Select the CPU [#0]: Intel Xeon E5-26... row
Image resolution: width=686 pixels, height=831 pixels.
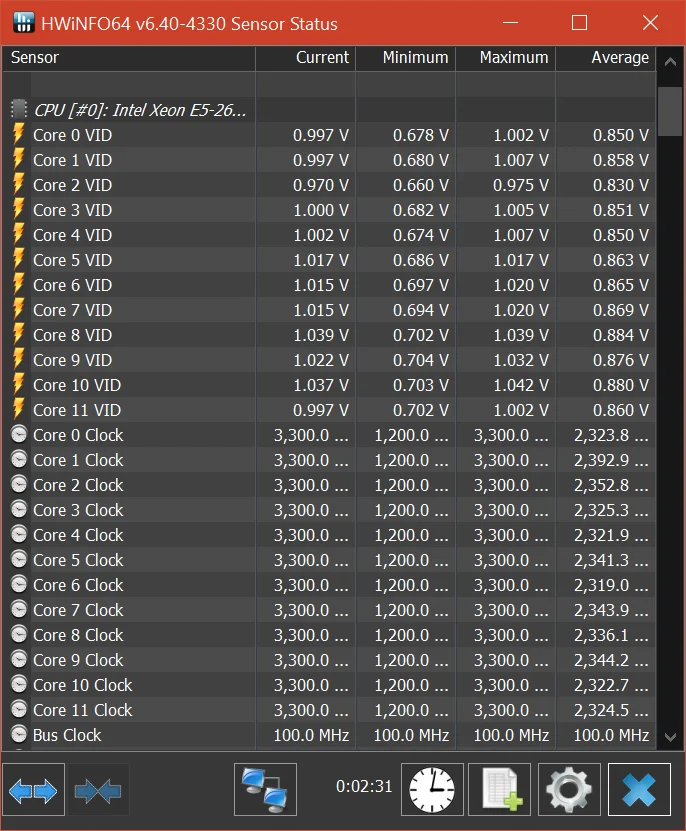[329, 110]
